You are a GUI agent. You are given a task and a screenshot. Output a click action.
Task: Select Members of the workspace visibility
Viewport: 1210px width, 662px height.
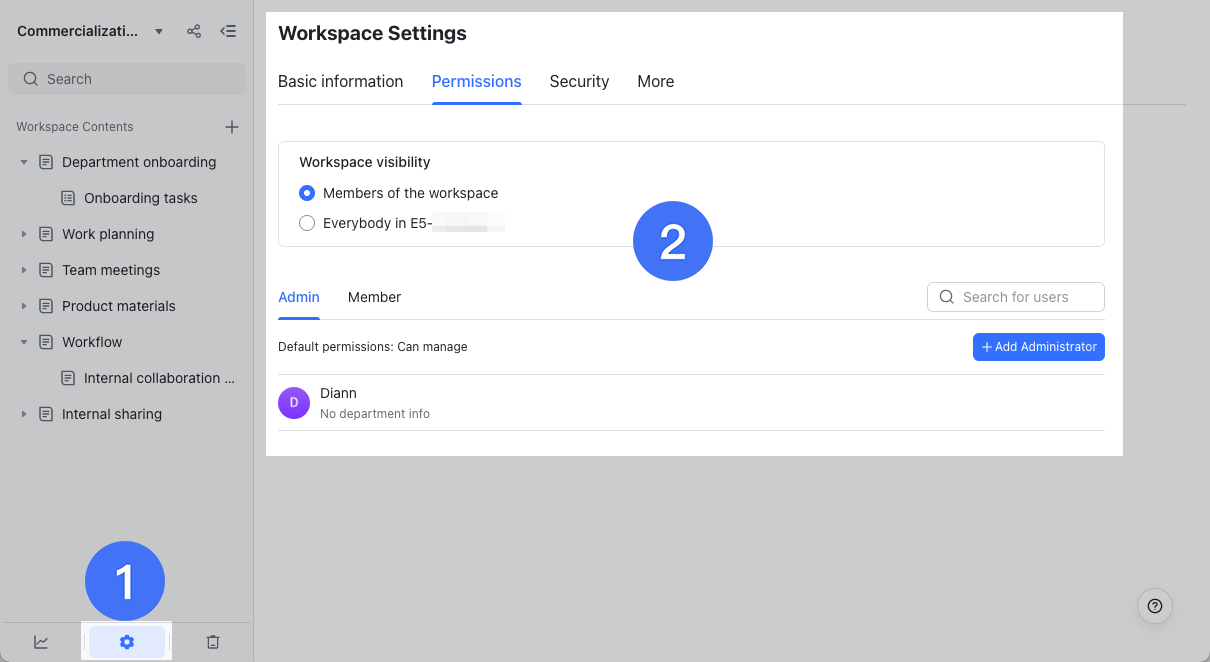tap(306, 193)
